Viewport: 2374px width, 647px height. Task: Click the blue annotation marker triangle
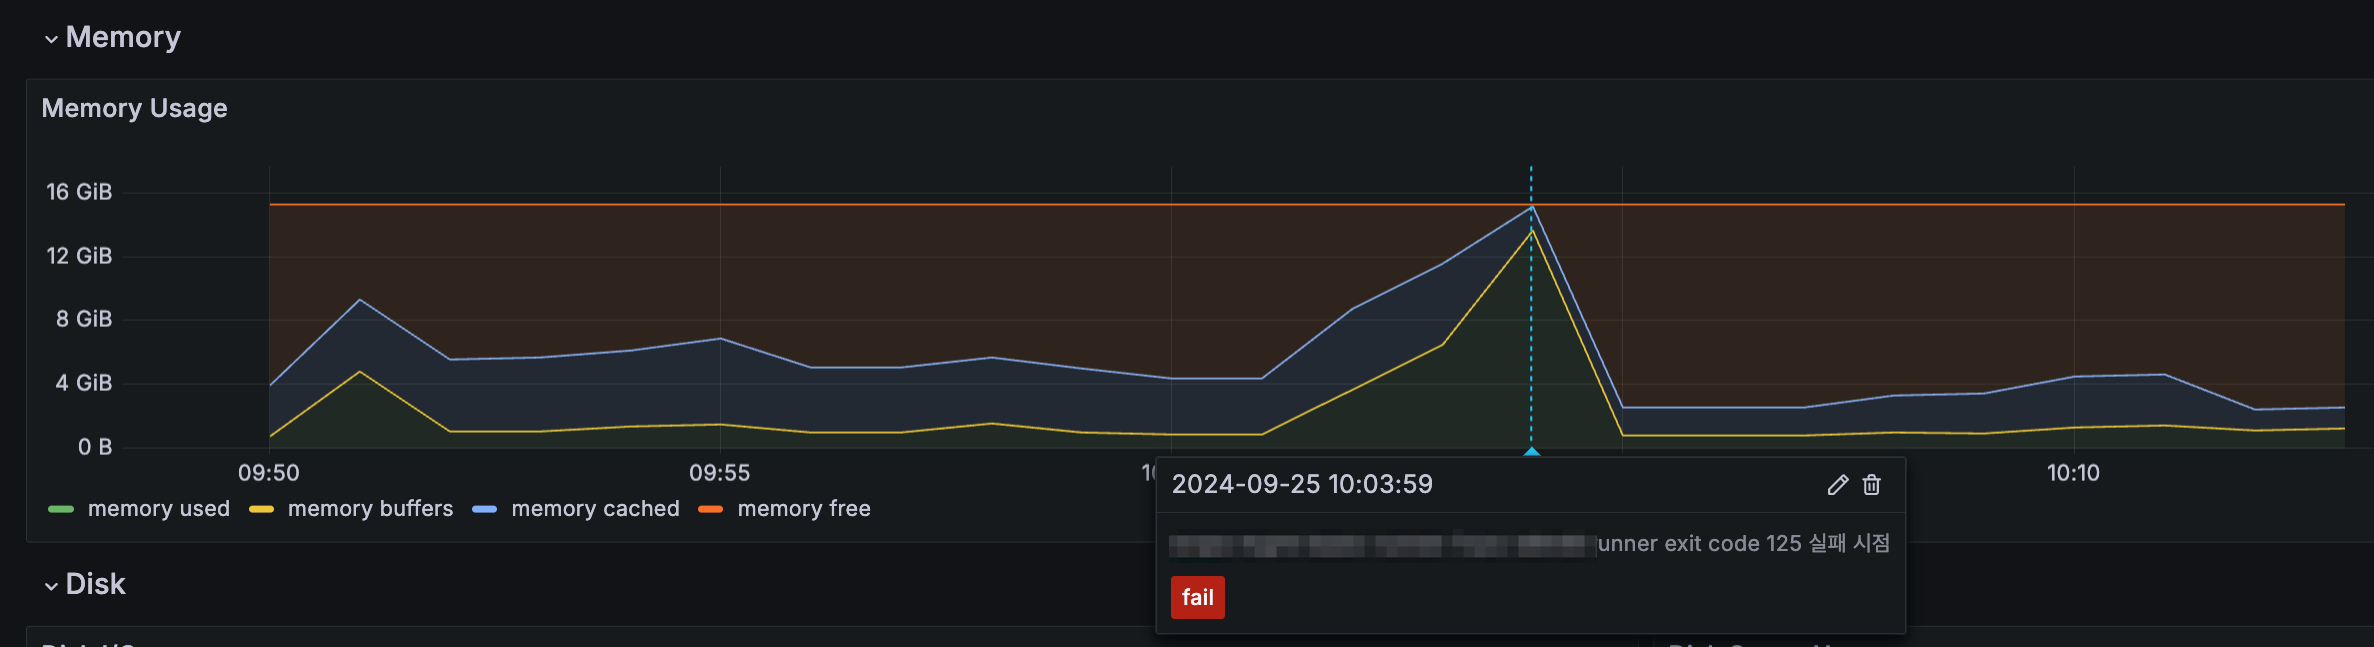coord(1531,452)
